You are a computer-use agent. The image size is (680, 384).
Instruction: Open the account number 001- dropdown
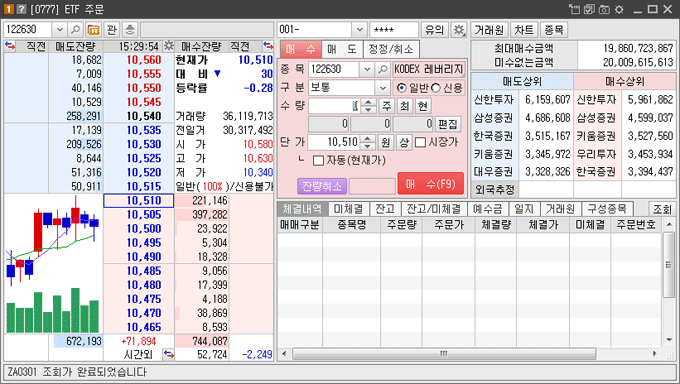click(x=359, y=30)
